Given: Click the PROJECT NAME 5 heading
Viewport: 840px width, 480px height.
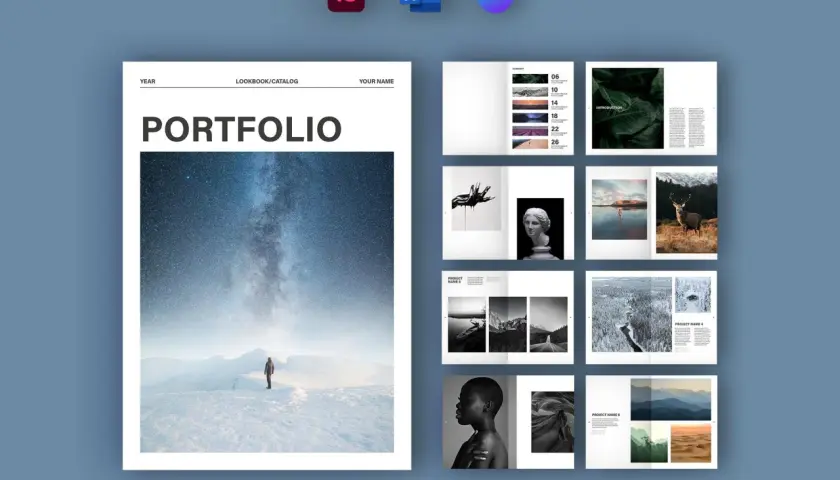Looking at the screenshot, I should coord(606,415).
